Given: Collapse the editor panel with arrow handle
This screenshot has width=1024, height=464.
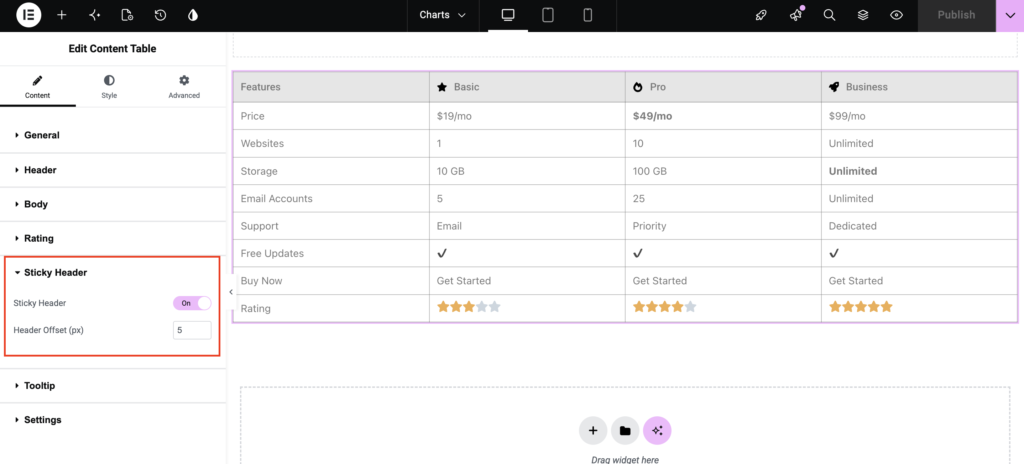Looking at the screenshot, I should click(x=231, y=292).
